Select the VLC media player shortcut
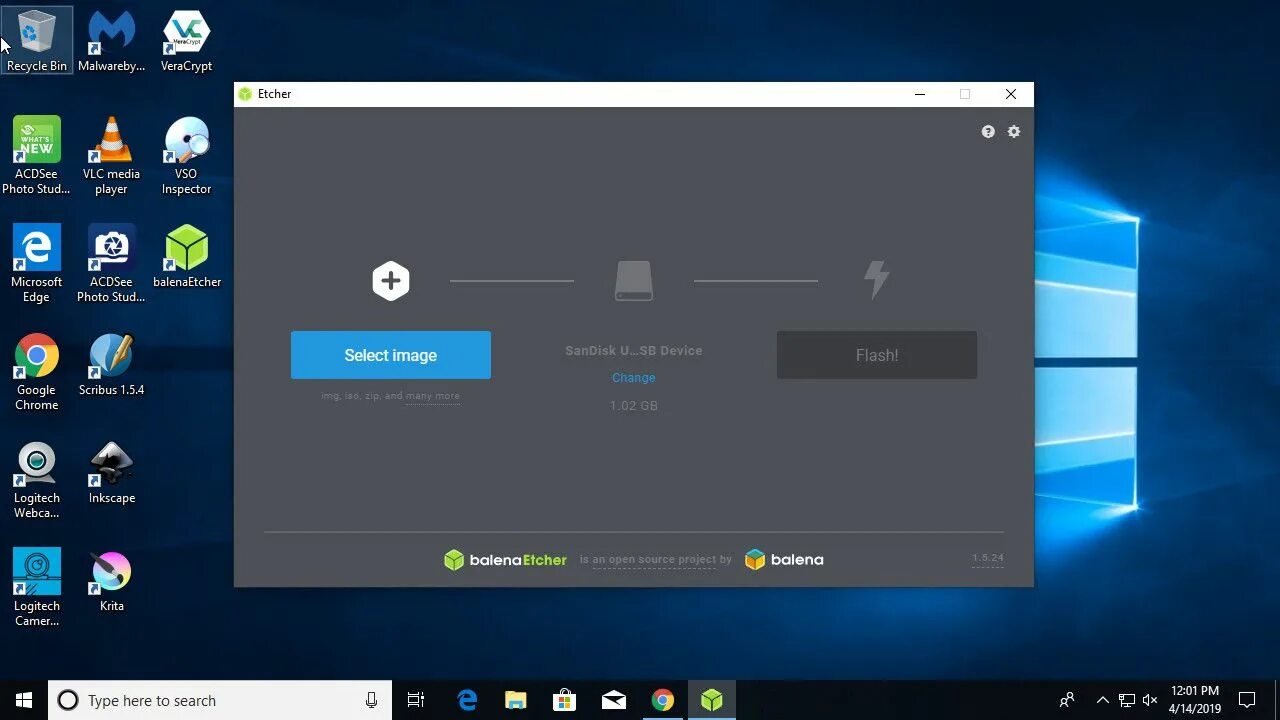 click(112, 156)
